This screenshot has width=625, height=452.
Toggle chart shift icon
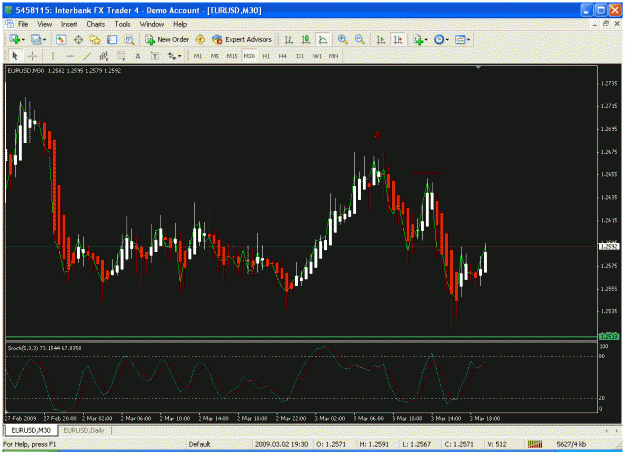pyautogui.click(x=398, y=39)
